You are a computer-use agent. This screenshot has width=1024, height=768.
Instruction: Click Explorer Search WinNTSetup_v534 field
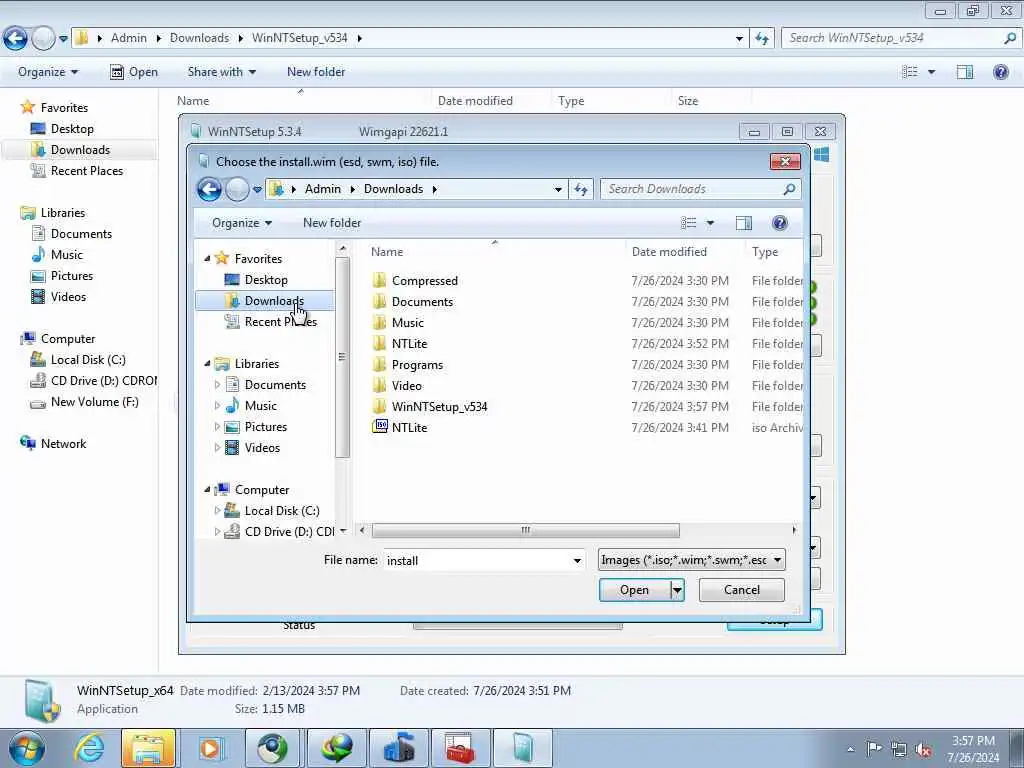[891, 38]
